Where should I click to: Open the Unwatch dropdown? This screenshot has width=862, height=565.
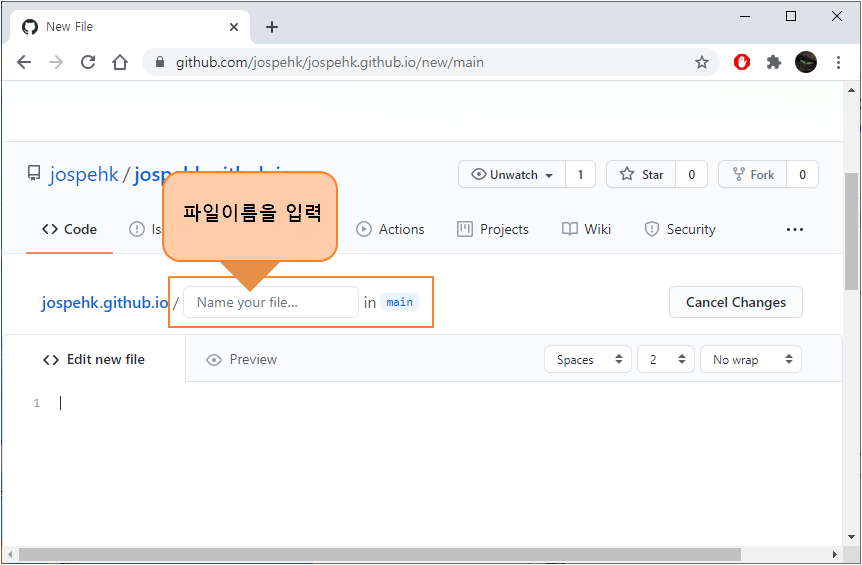click(x=512, y=174)
